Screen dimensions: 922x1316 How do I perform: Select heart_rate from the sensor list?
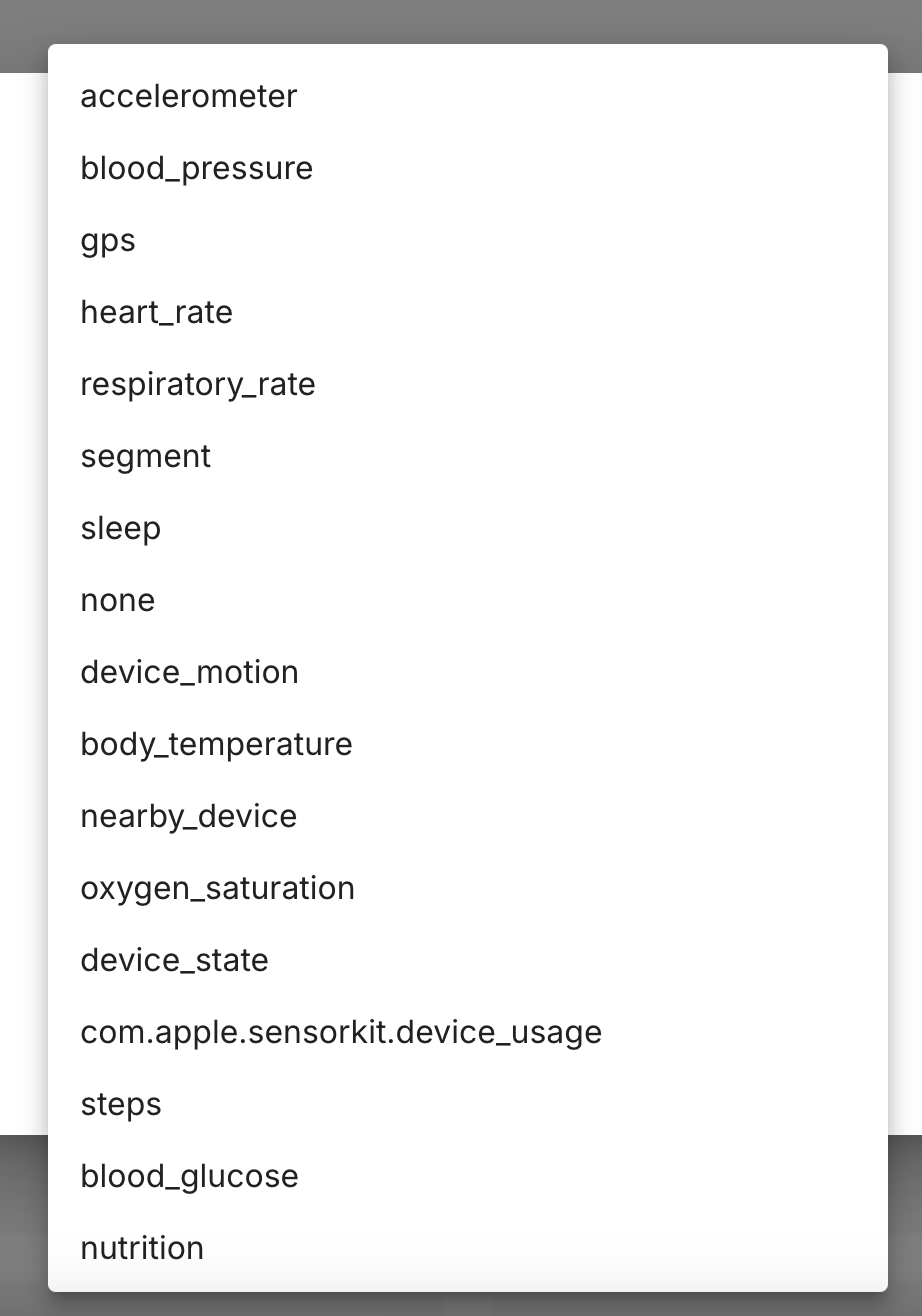pyautogui.click(x=156, y=312)
